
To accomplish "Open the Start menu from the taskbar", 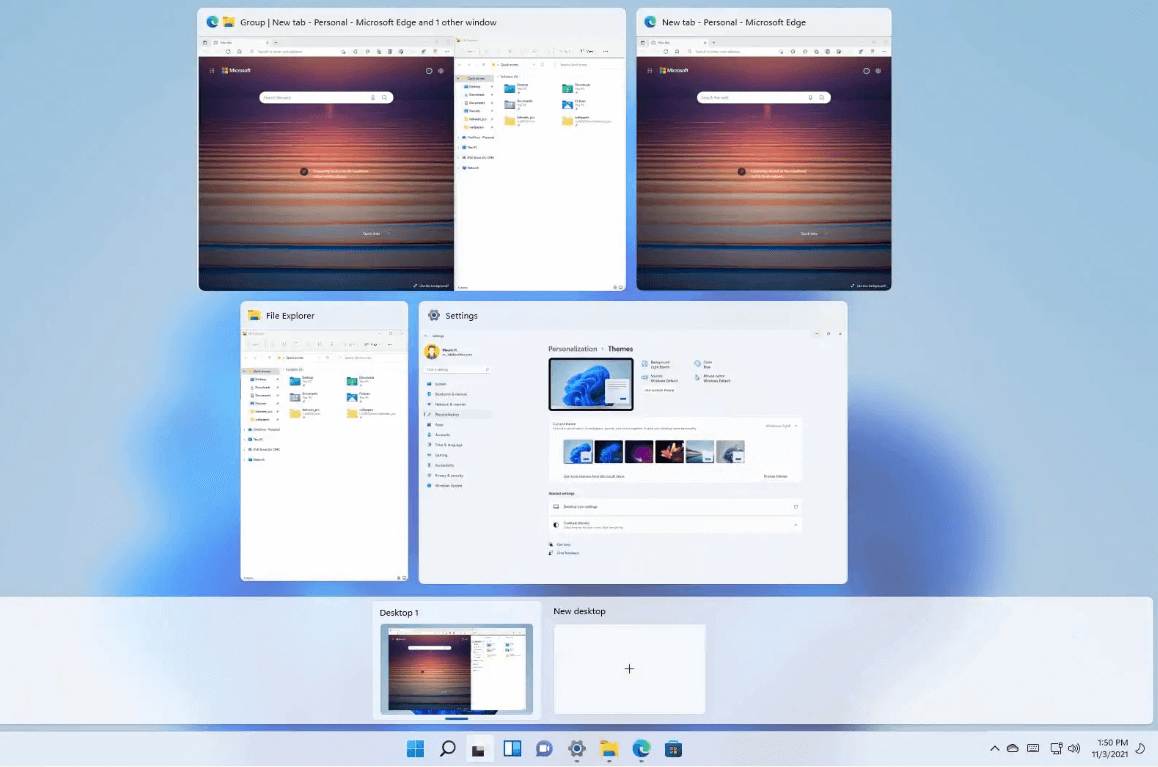I will [x=415, y=748].
